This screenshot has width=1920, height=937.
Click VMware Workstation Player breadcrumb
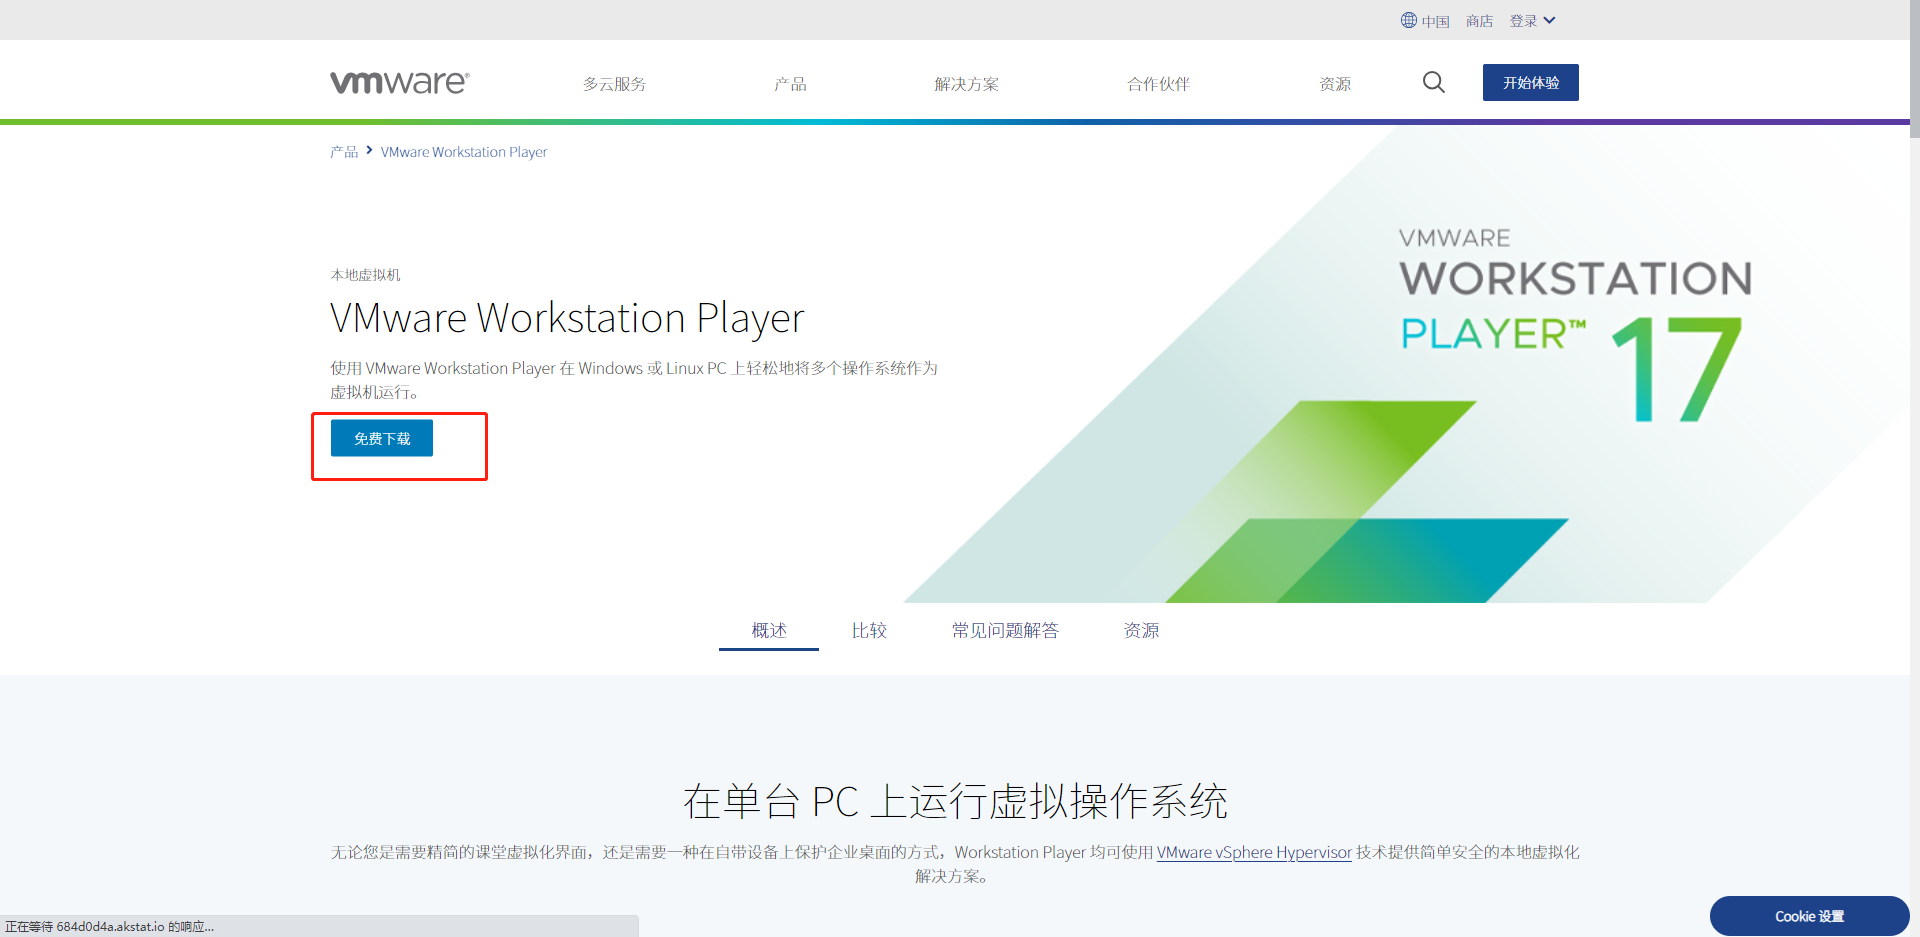[464, 152]
